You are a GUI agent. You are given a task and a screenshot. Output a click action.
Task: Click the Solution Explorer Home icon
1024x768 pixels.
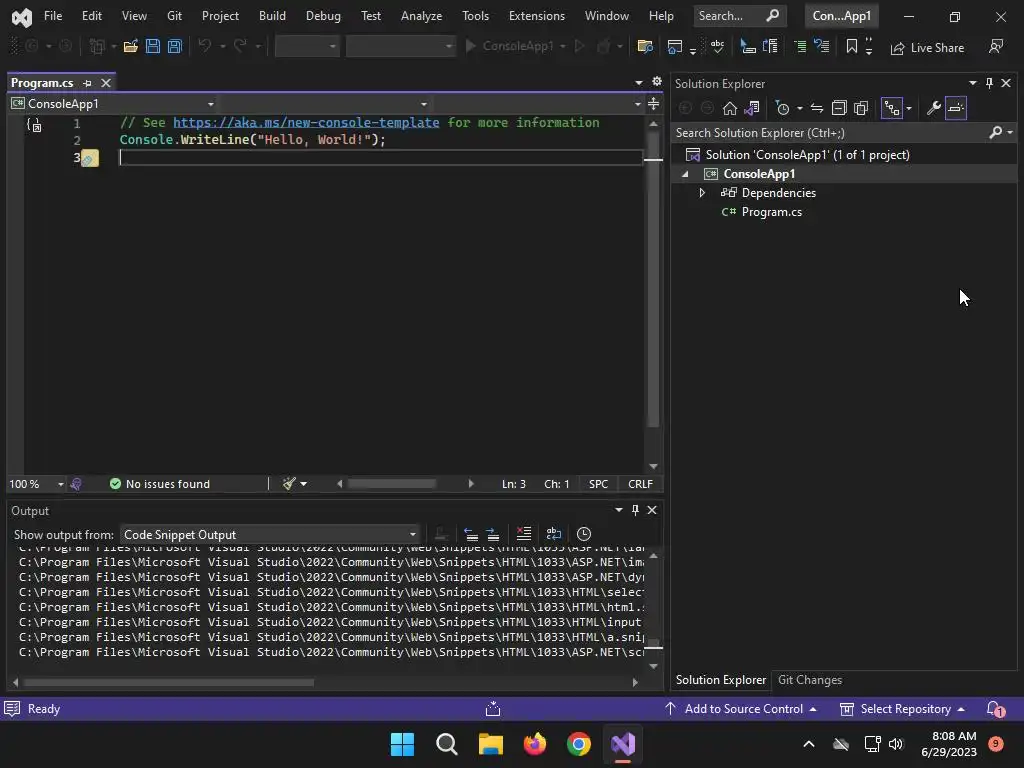pos(729,108)
